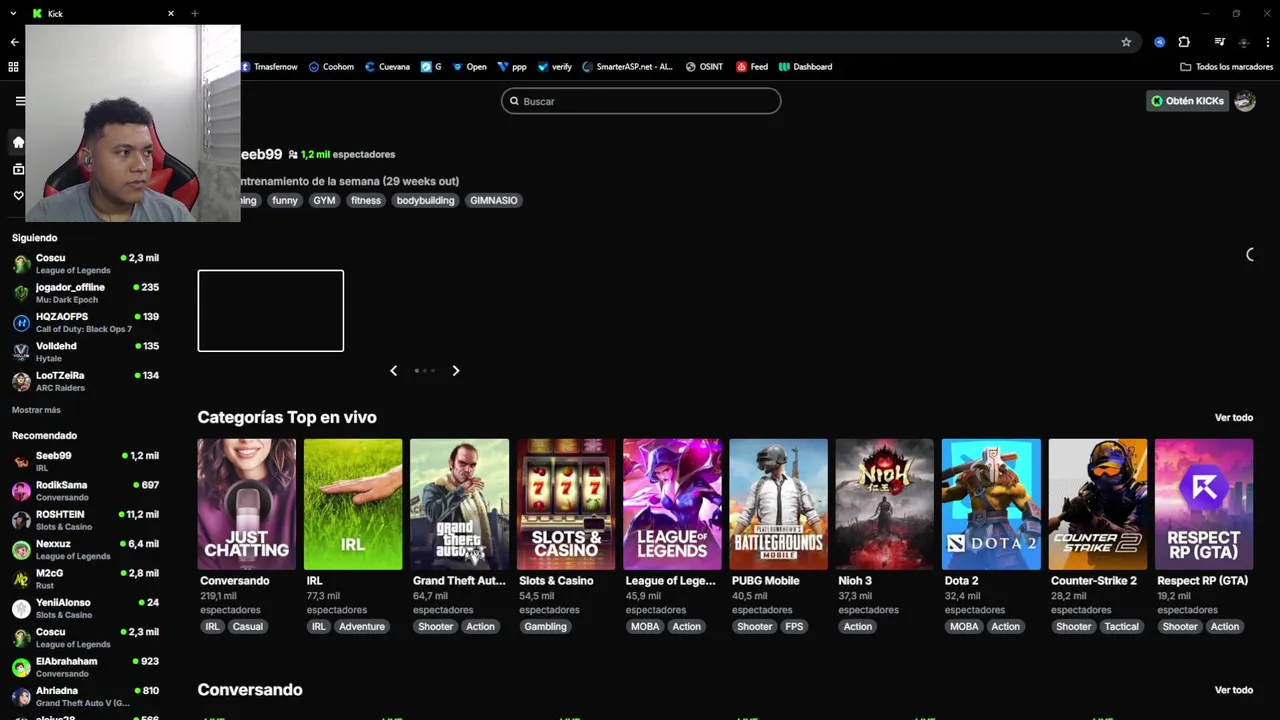
Task: Click Ver todo for Categorías Top
Action: [x=1234, y=418]
